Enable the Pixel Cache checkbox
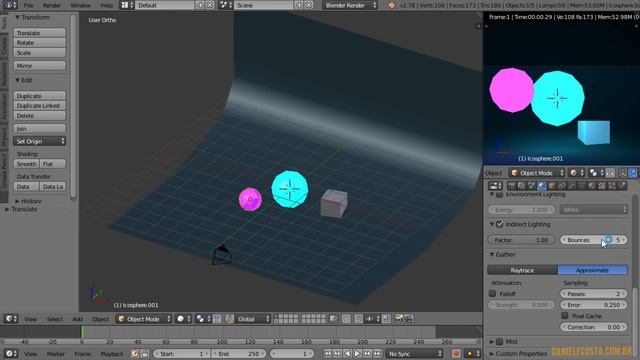Viewport: 640px width, 360px height. coord(565,316)
